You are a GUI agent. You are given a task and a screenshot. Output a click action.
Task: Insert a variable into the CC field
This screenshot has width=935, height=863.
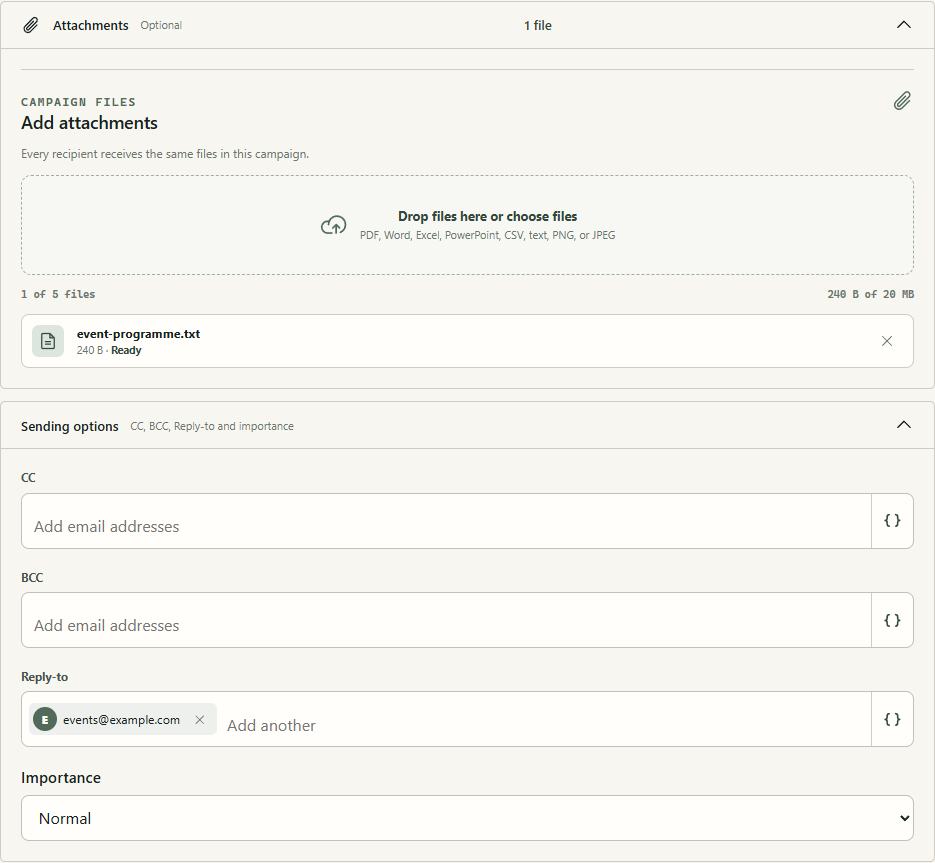[892, 521]
